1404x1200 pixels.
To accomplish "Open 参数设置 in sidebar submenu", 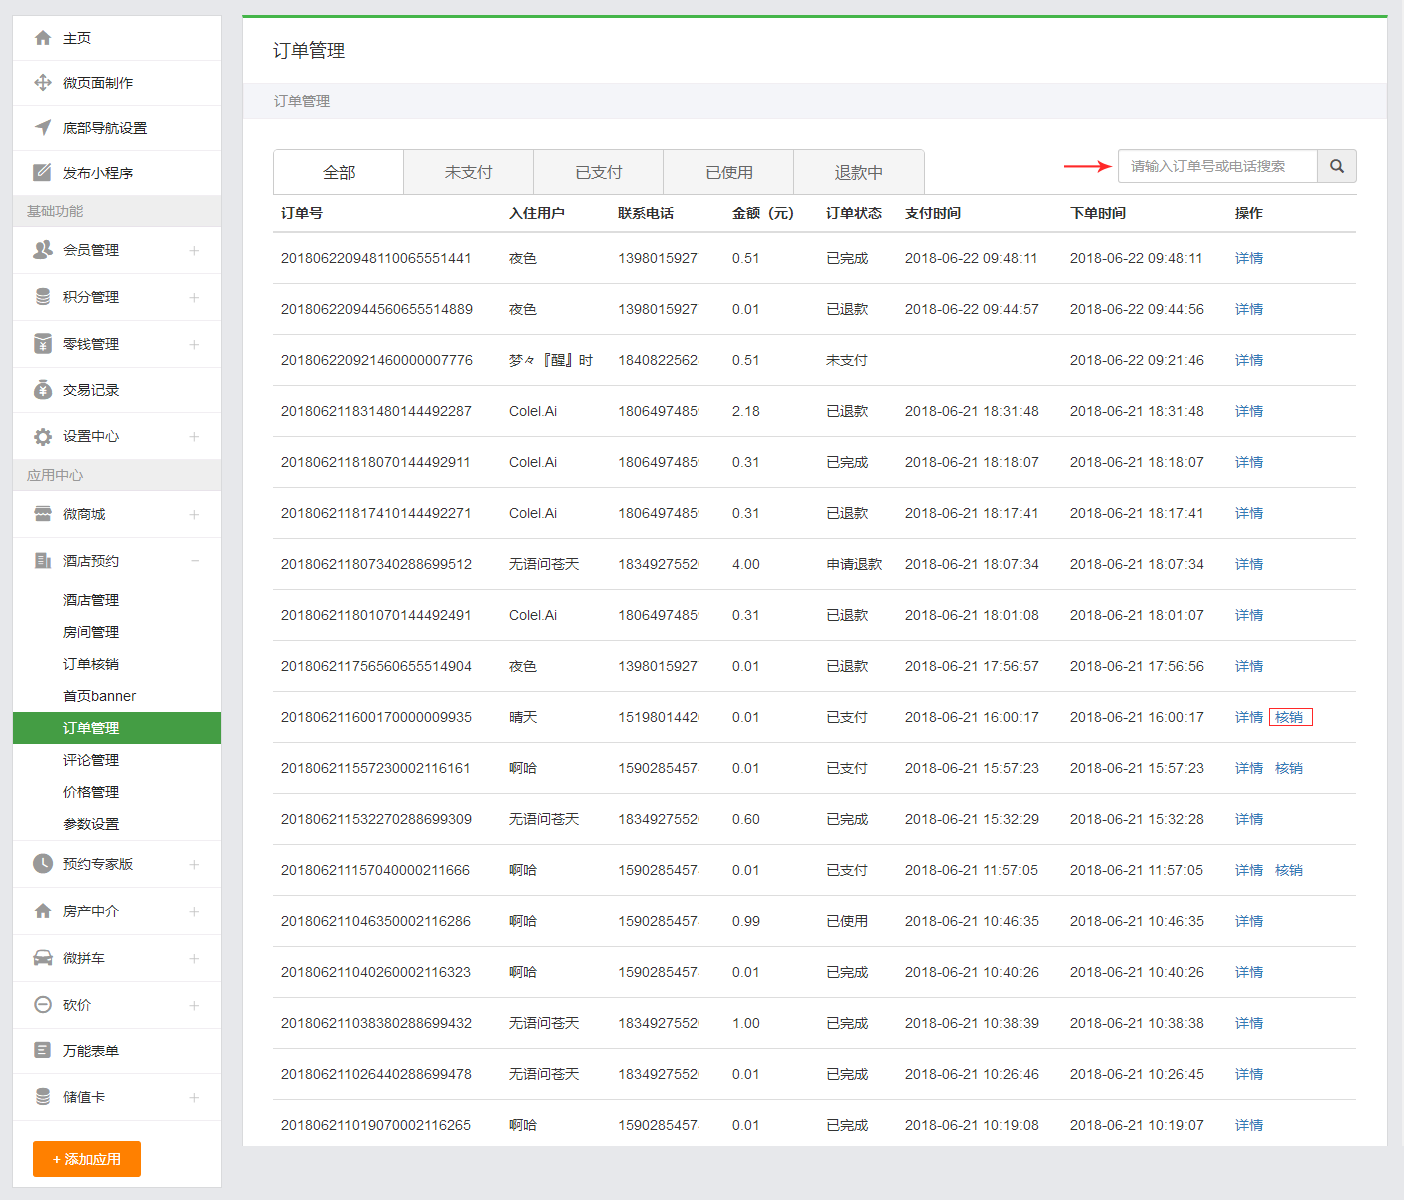I will [91, 824].
